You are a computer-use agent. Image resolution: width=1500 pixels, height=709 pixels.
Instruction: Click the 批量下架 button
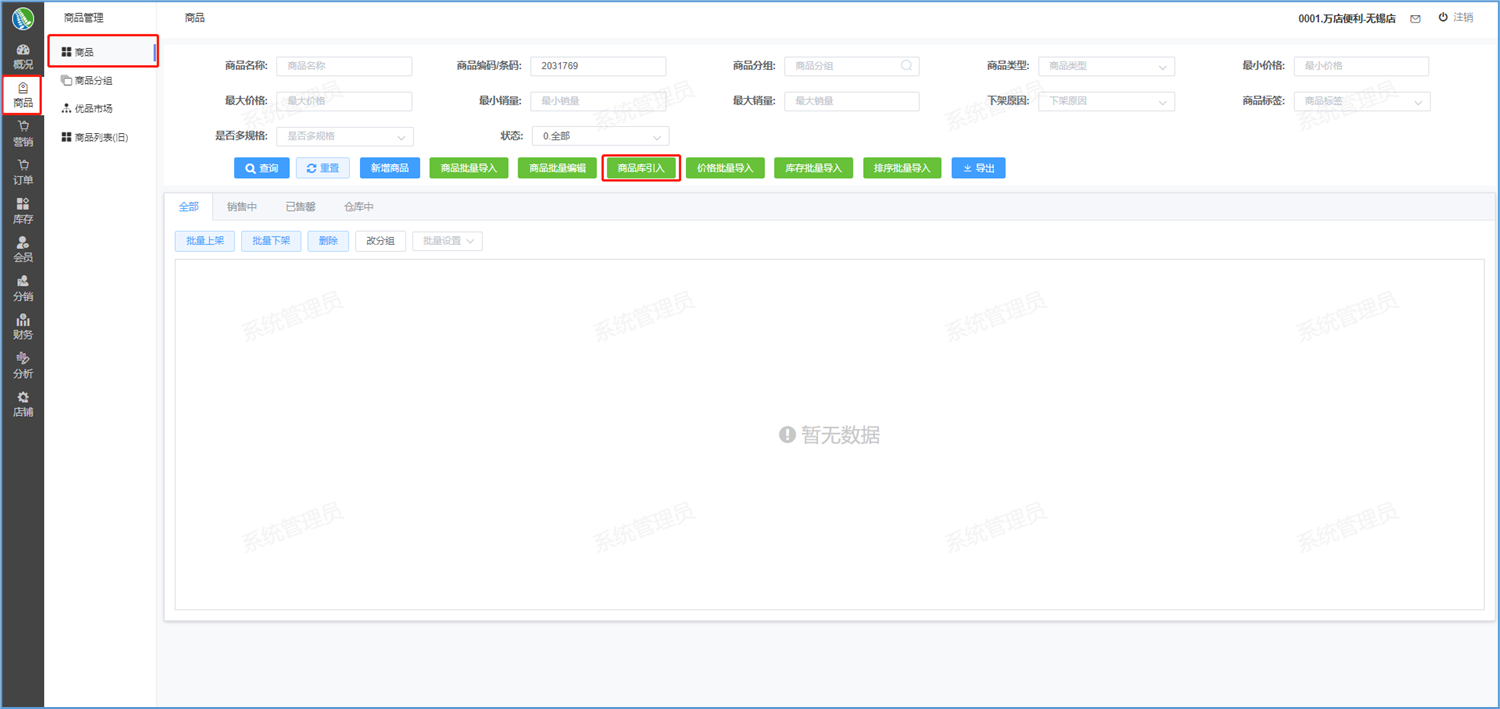point(271,241)
